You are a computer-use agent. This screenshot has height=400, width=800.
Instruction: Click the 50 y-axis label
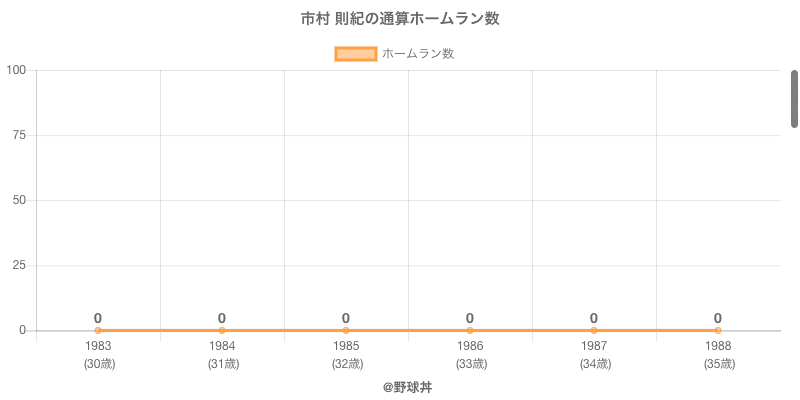click(19, 200)
